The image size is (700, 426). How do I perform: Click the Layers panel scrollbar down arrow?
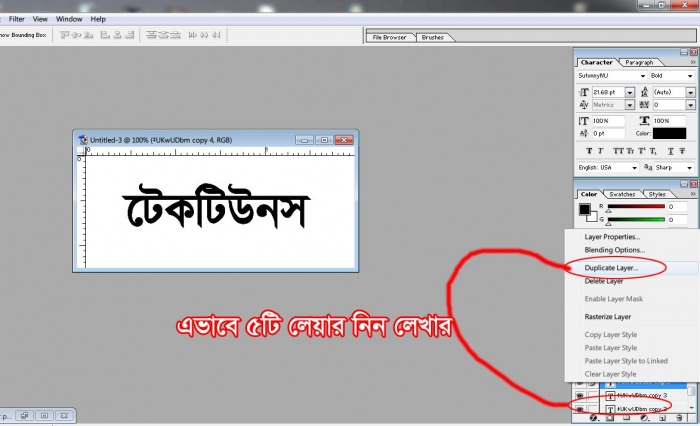692,408
